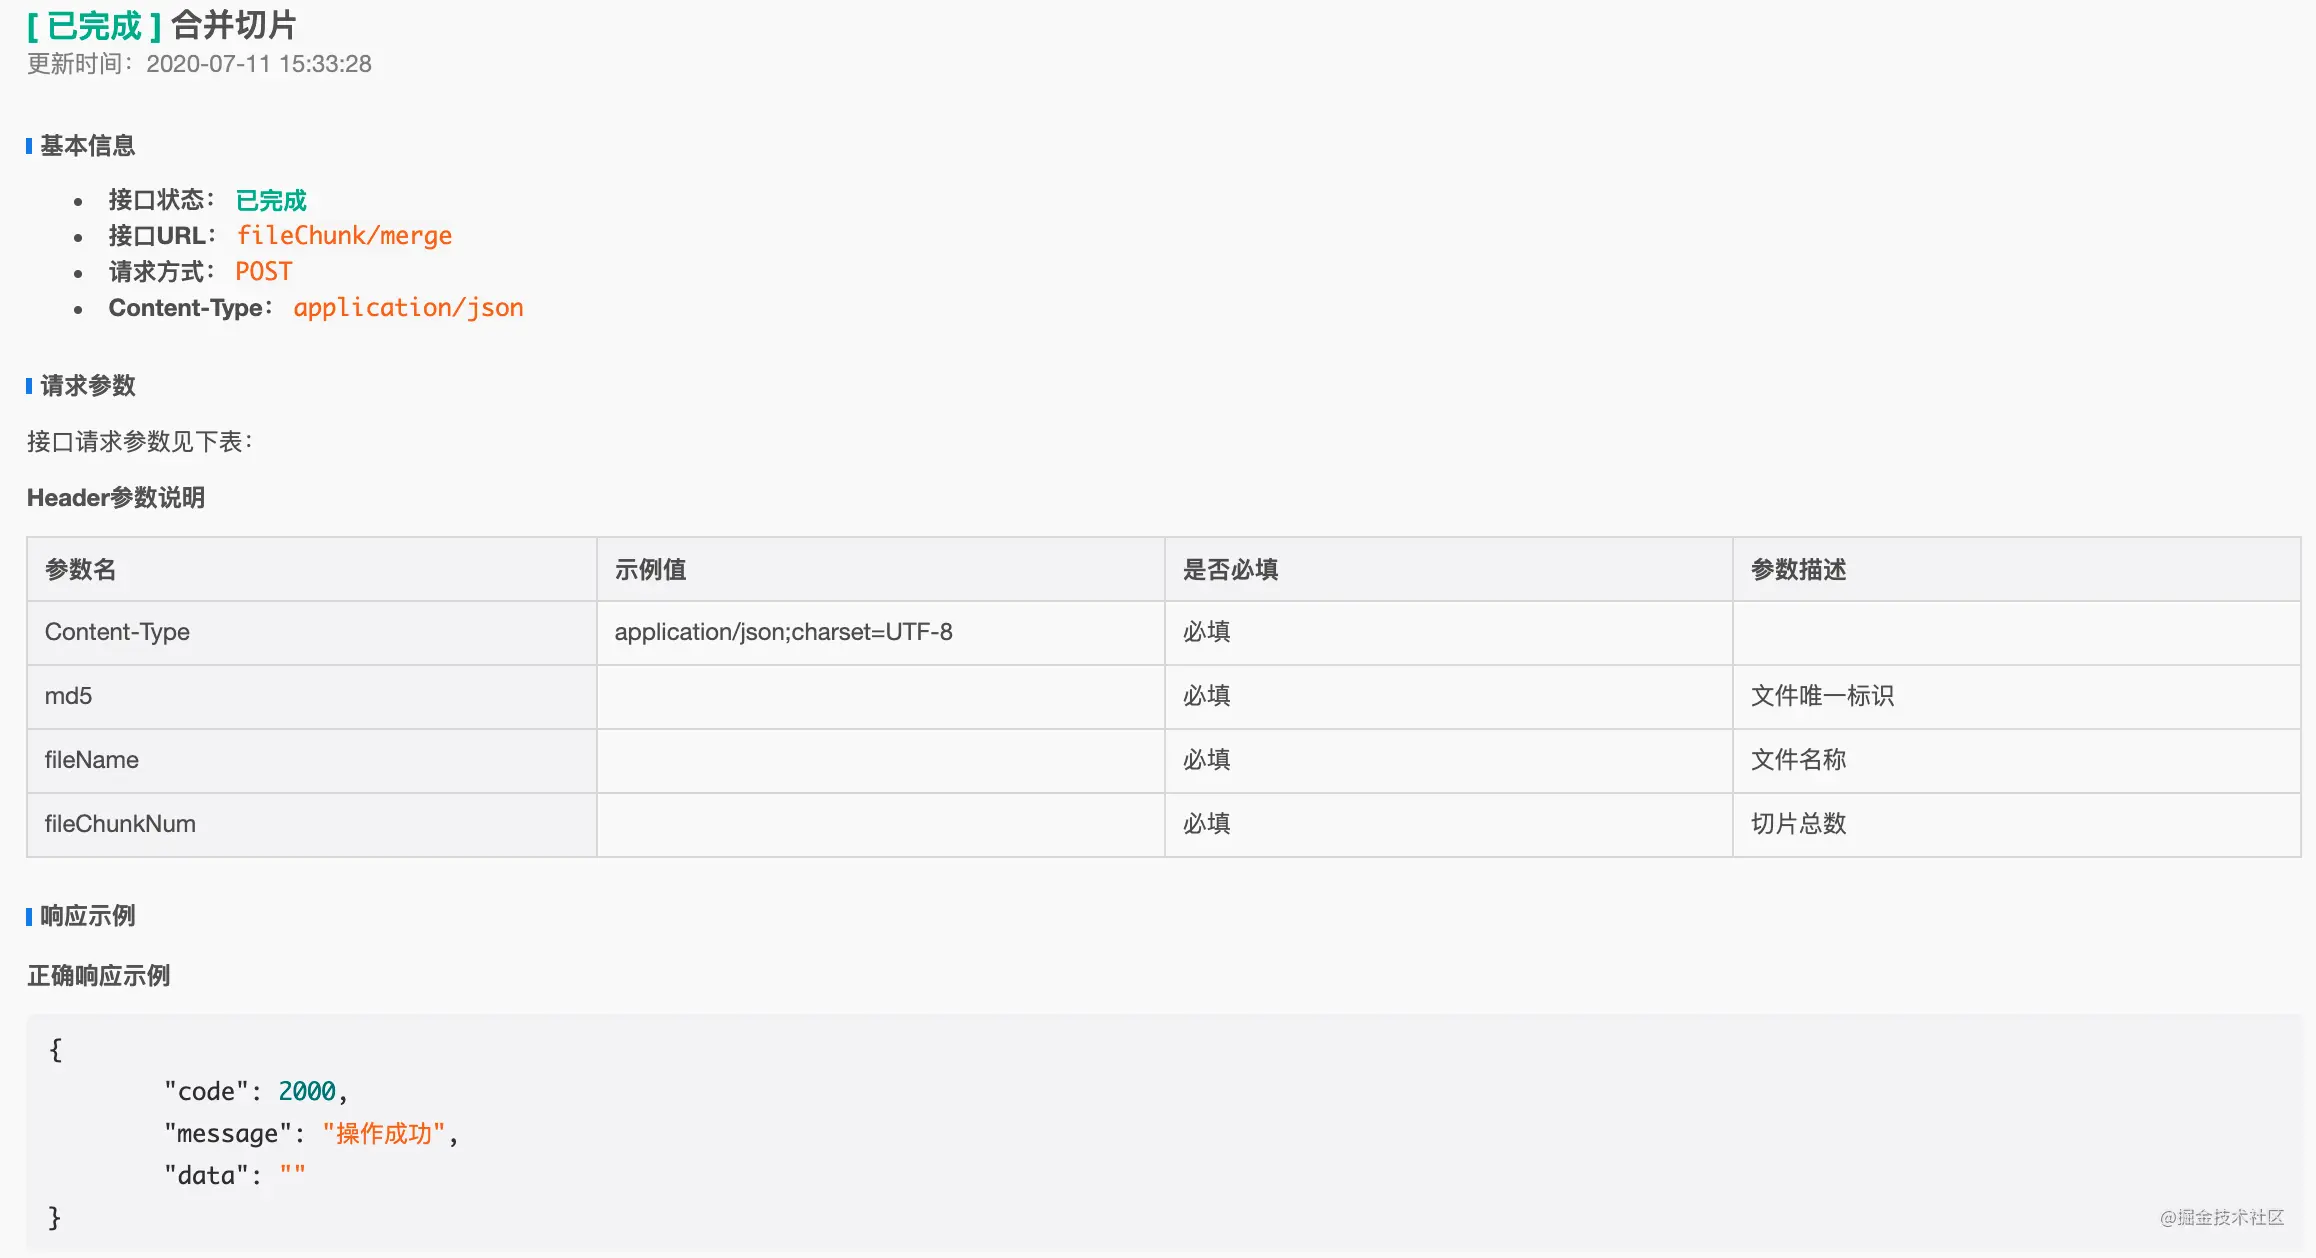Click the 合并切片 page title
Viewport: 2316px width, 1258px height.
[x=234, y=25]
